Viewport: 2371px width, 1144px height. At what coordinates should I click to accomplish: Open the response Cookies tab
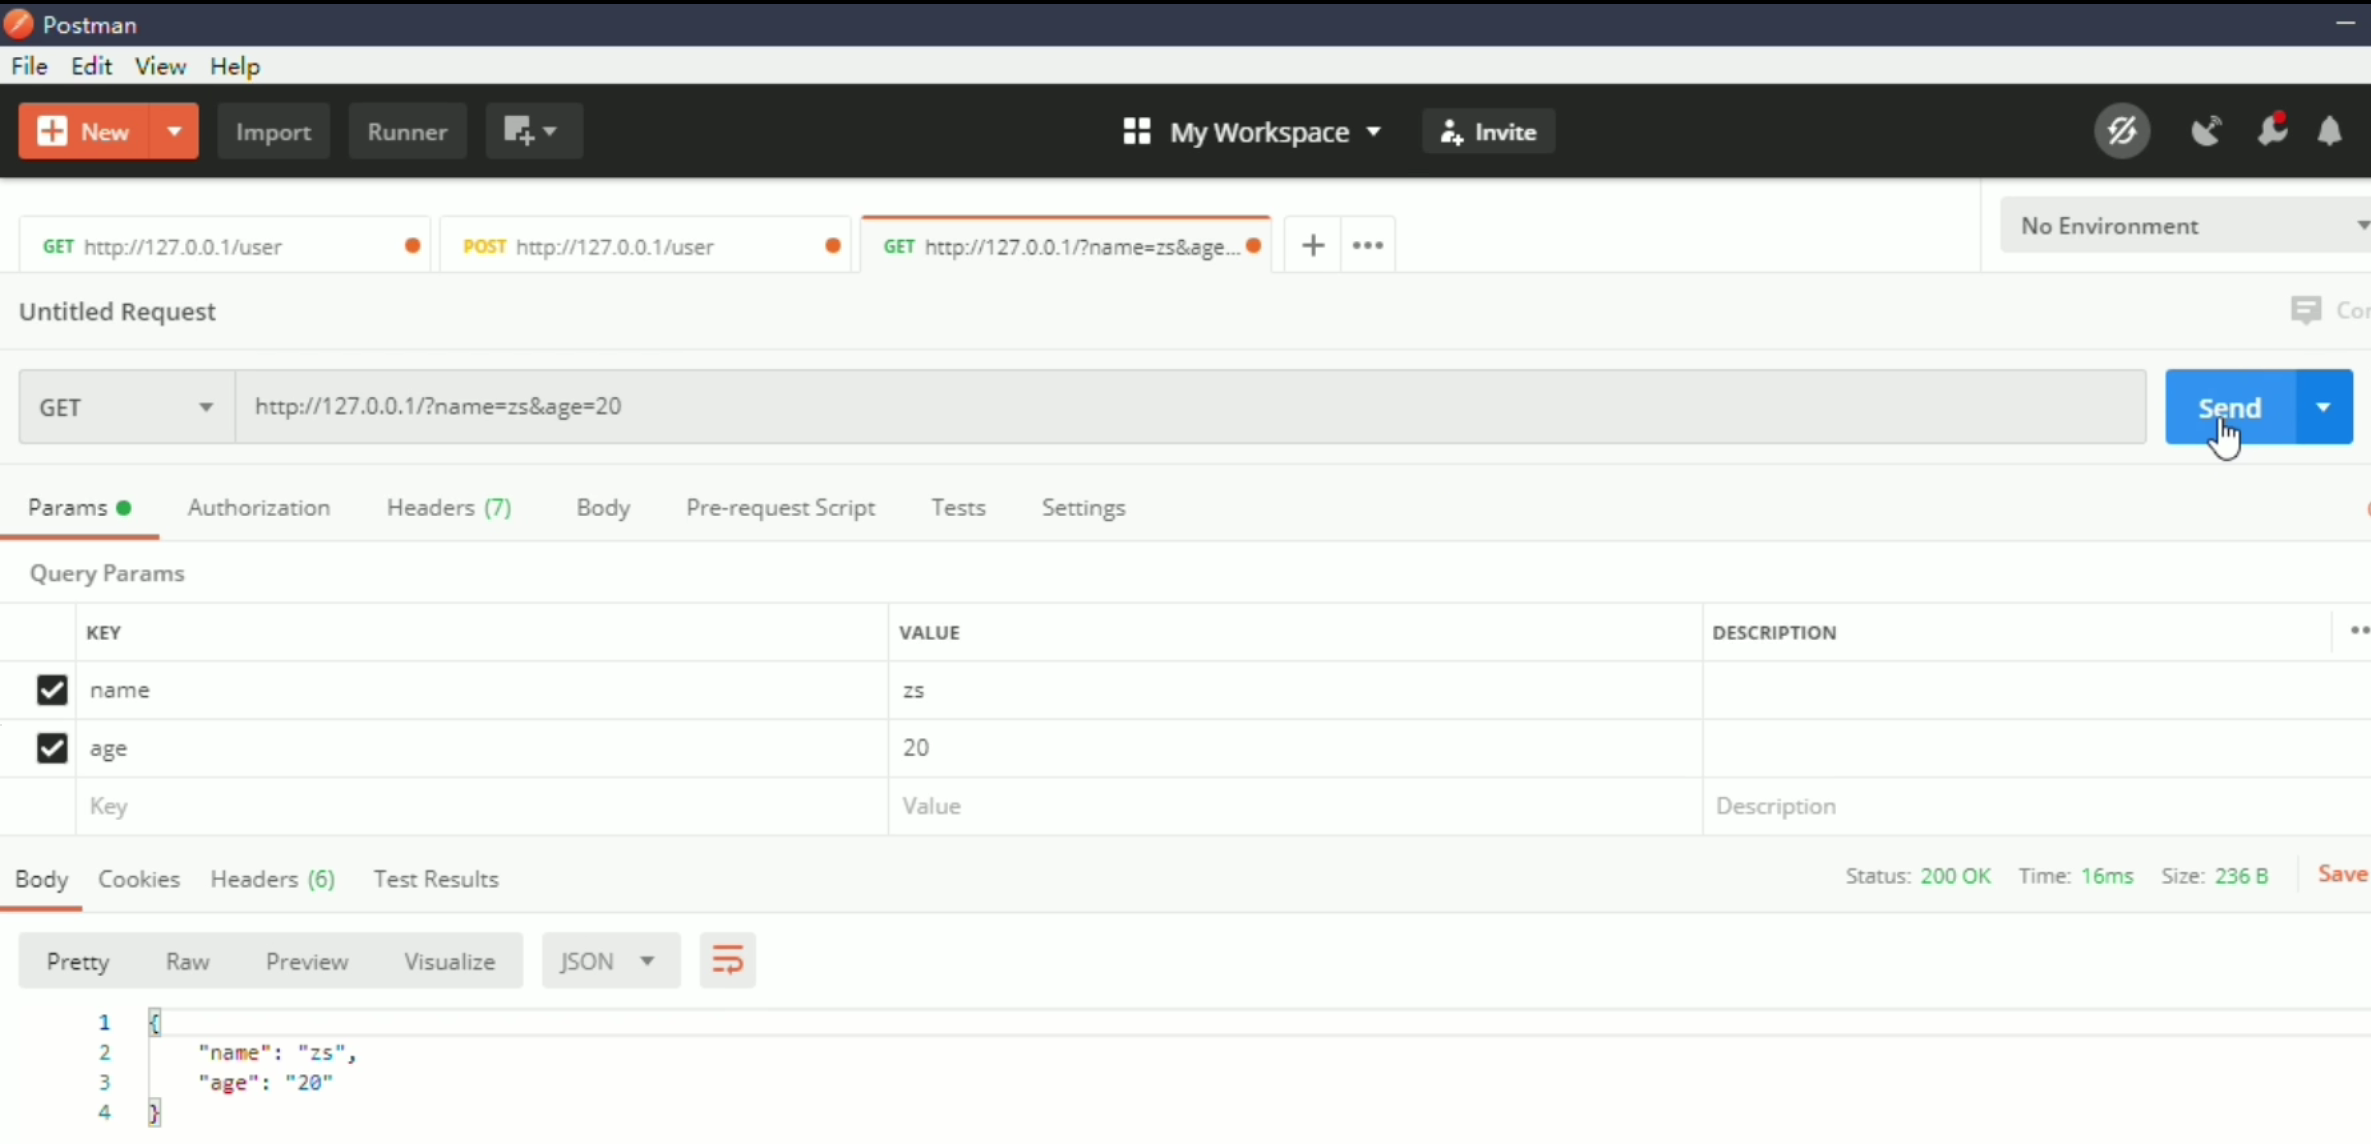139,879
